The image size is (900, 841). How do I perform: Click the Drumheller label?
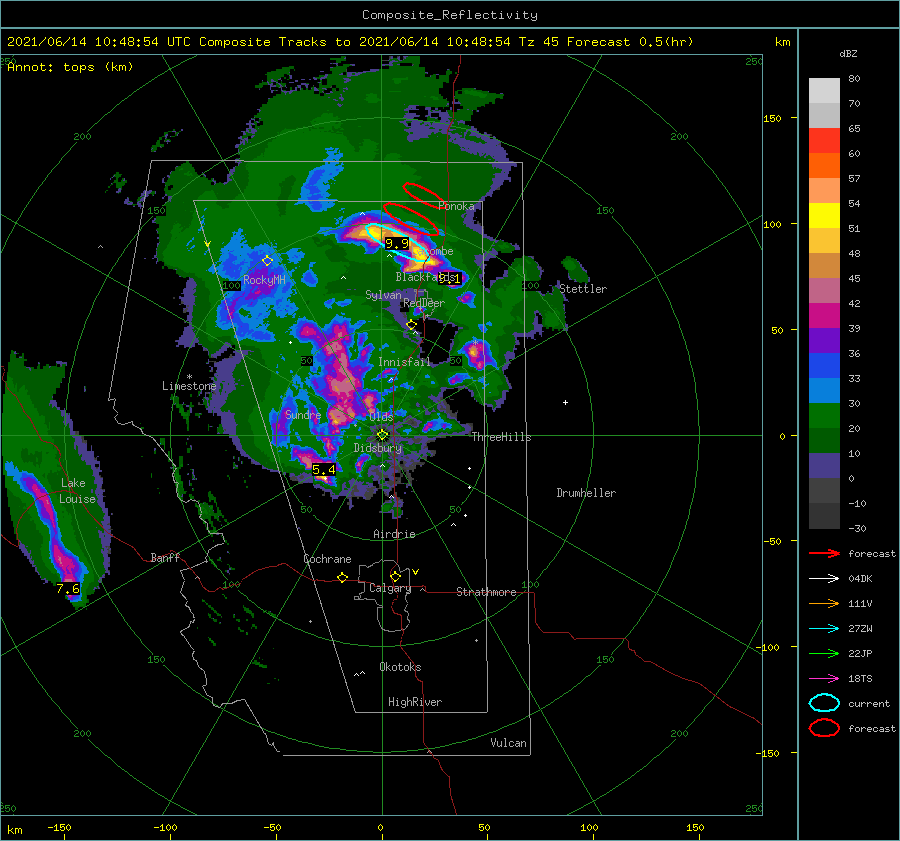pos(586,493)
